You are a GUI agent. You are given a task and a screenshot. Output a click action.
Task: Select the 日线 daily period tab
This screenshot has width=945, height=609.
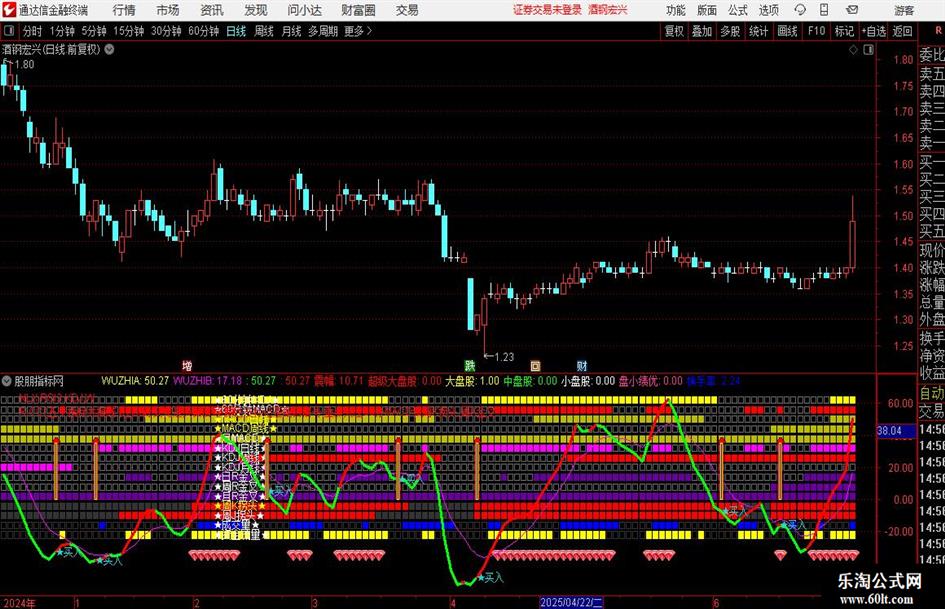[236, 31]
